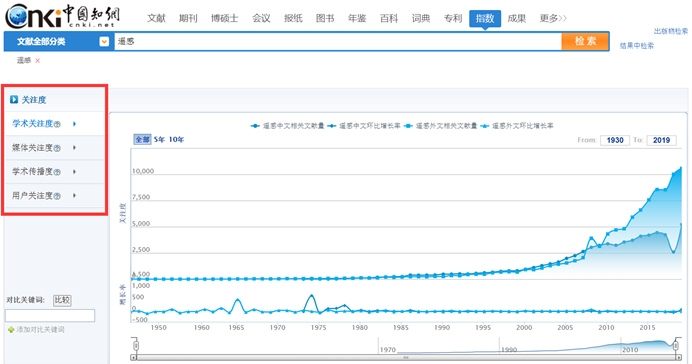Toggle 遥感中文环比增长率 legend series
692x364 pixels.
(364, 126)
